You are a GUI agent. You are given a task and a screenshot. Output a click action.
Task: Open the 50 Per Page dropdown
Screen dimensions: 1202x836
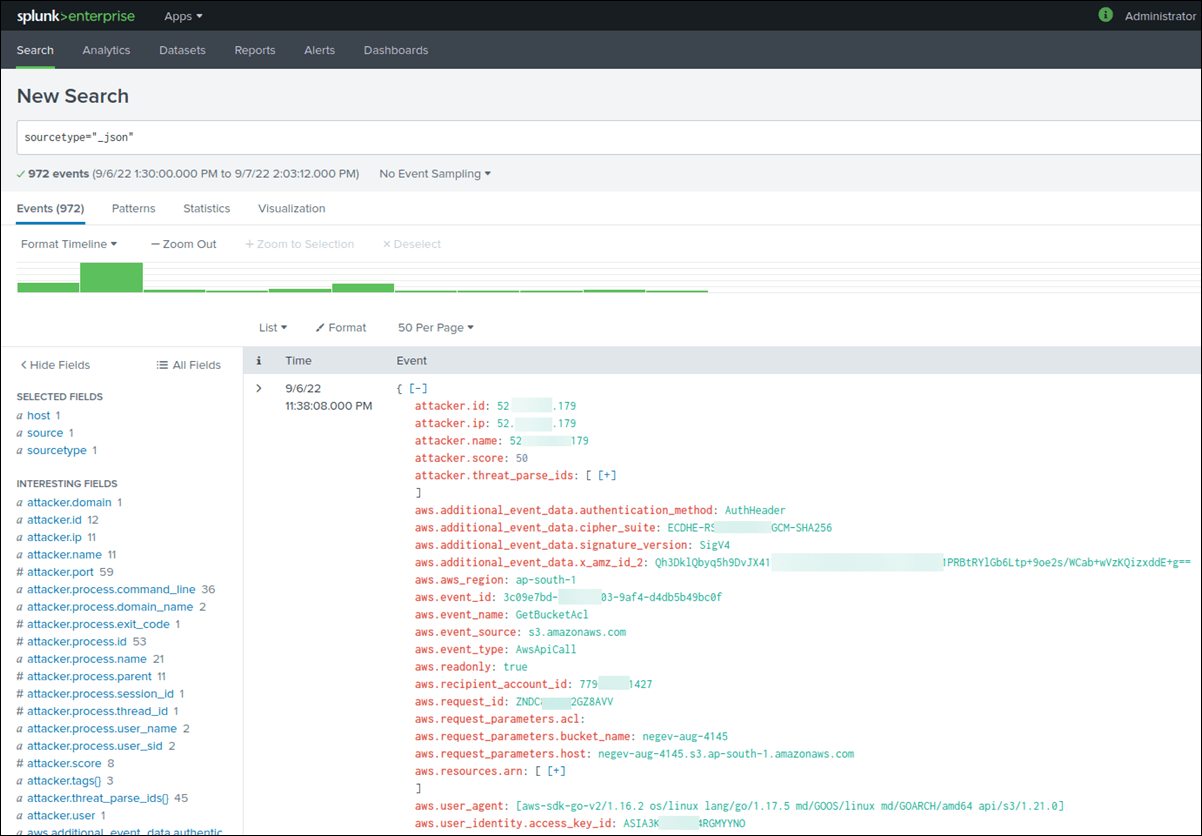435,327
